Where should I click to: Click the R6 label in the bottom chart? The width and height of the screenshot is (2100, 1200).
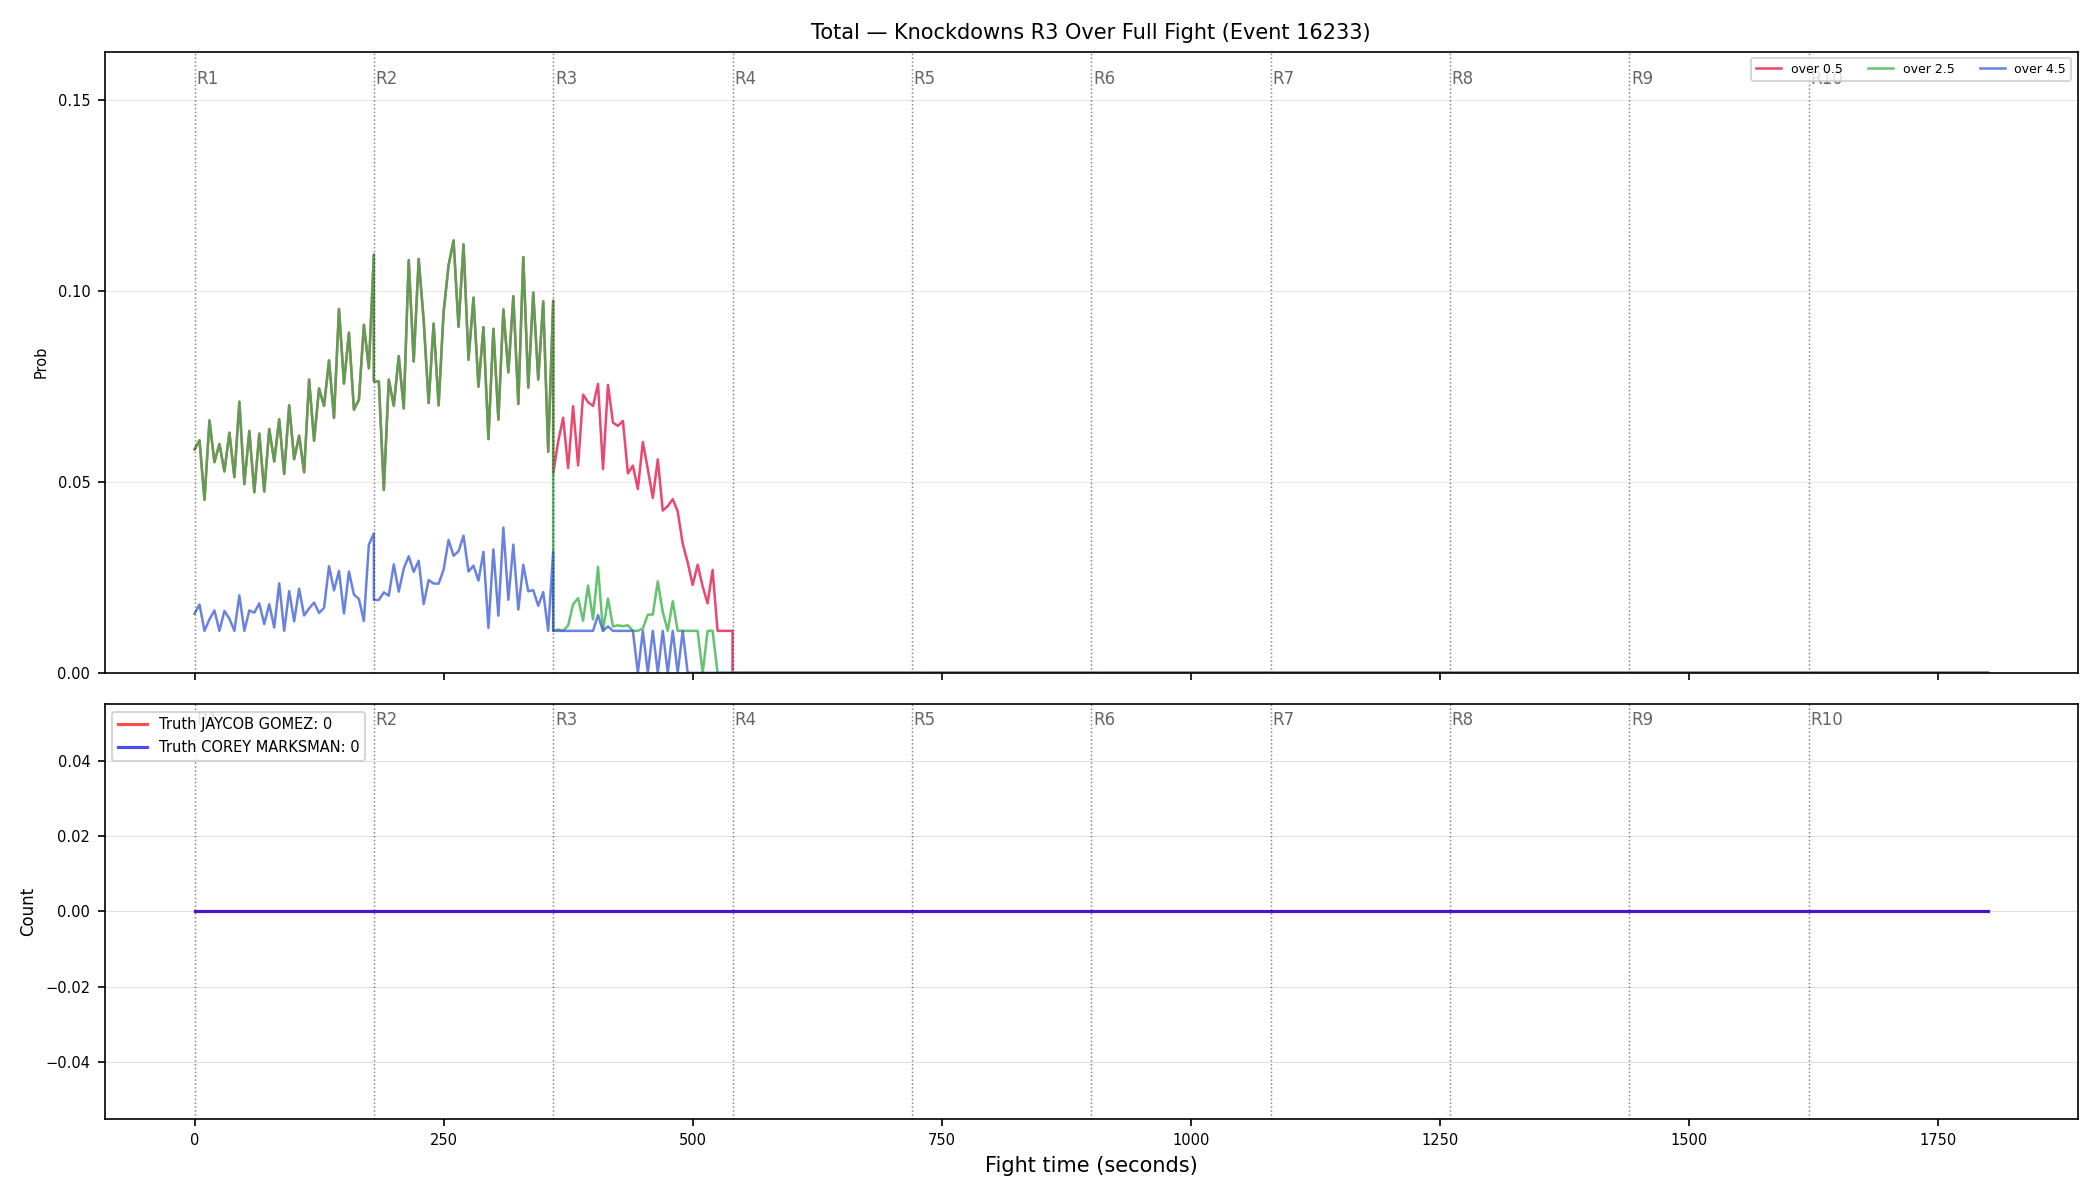click(1104, 719)
